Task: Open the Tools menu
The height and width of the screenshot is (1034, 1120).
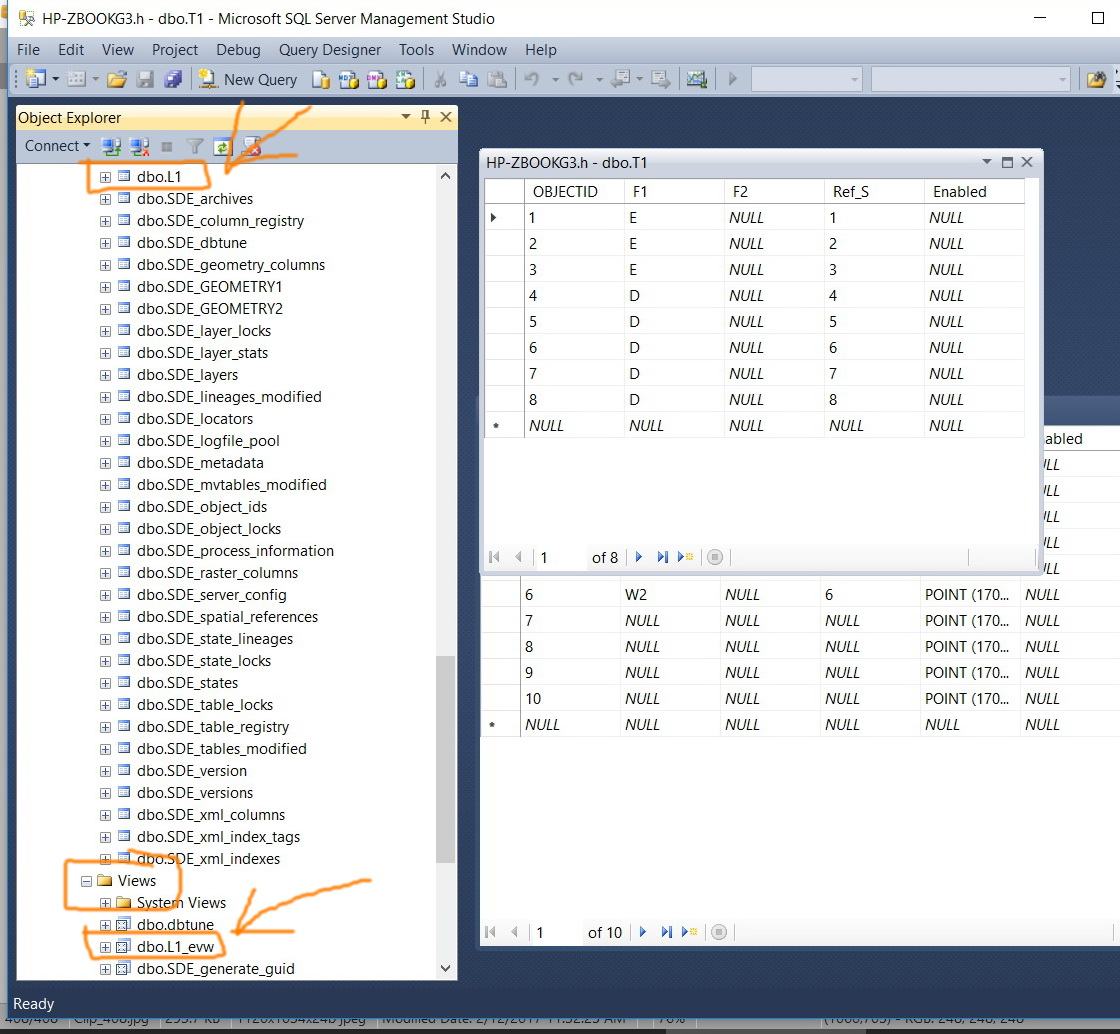Action: (416, 50)
